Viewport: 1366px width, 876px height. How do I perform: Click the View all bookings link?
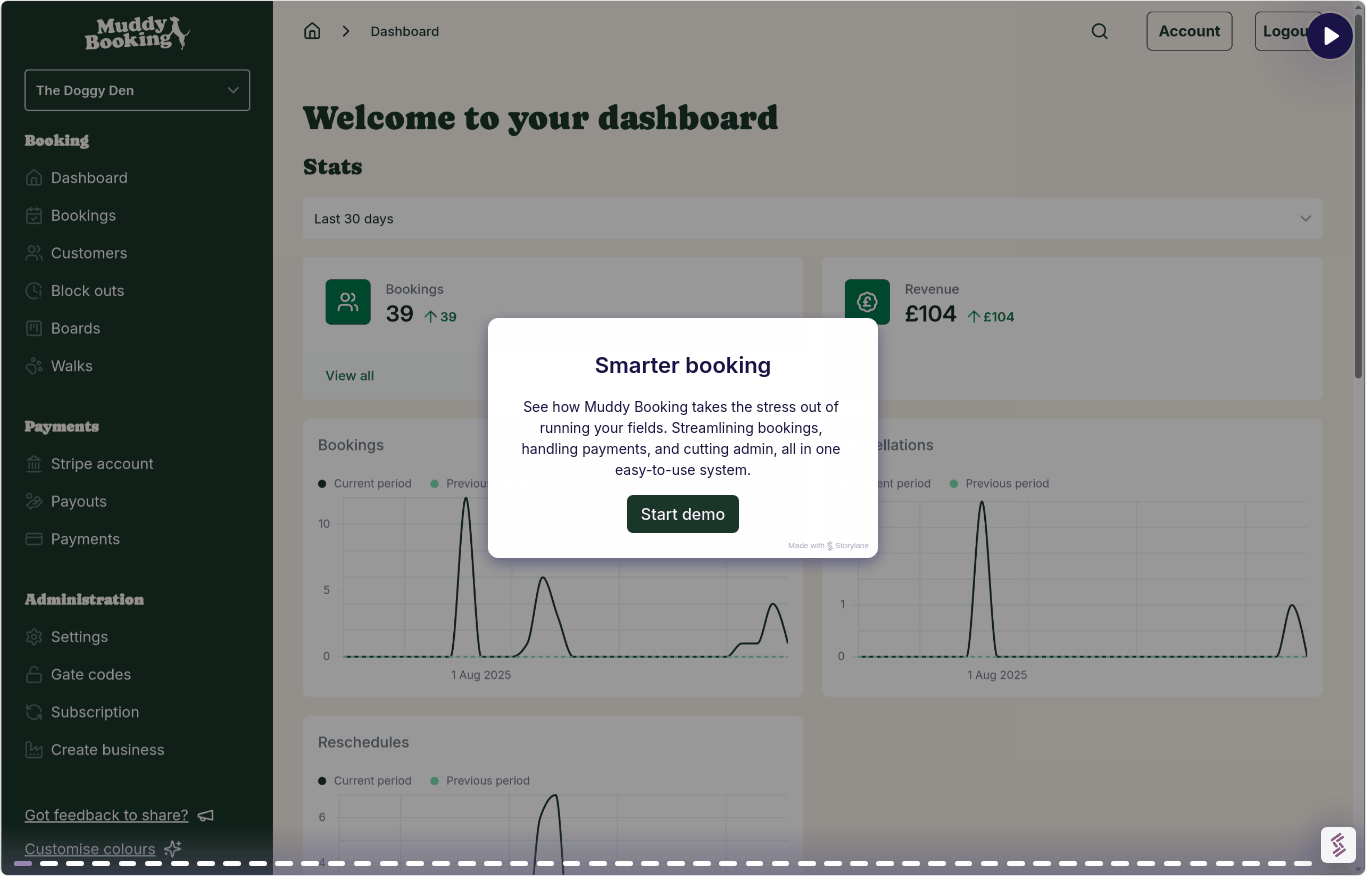point(349,375)
